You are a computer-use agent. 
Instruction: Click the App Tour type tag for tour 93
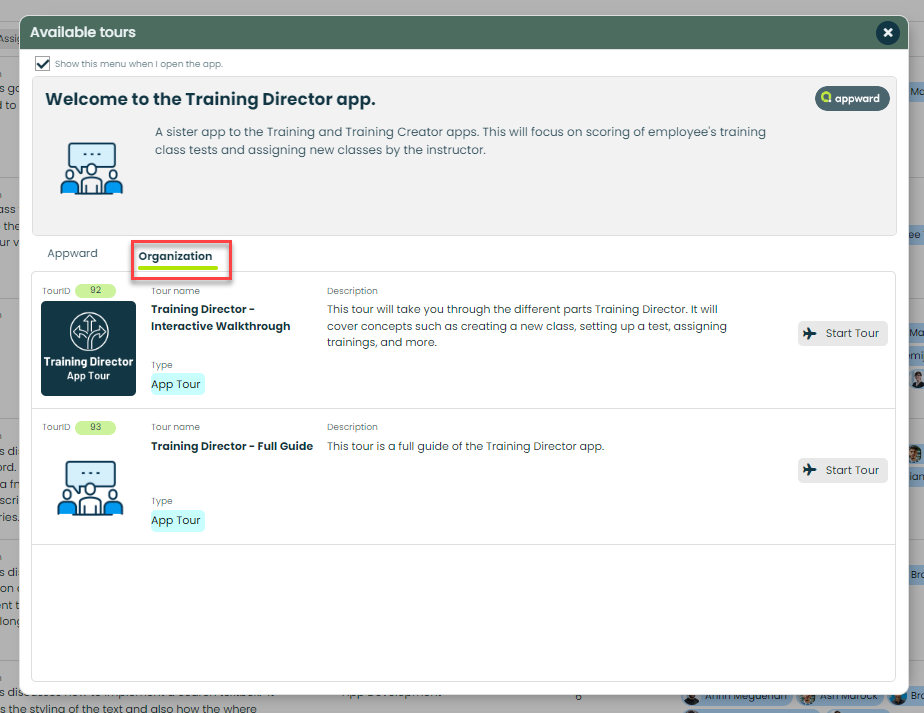(x=177, y=520)
